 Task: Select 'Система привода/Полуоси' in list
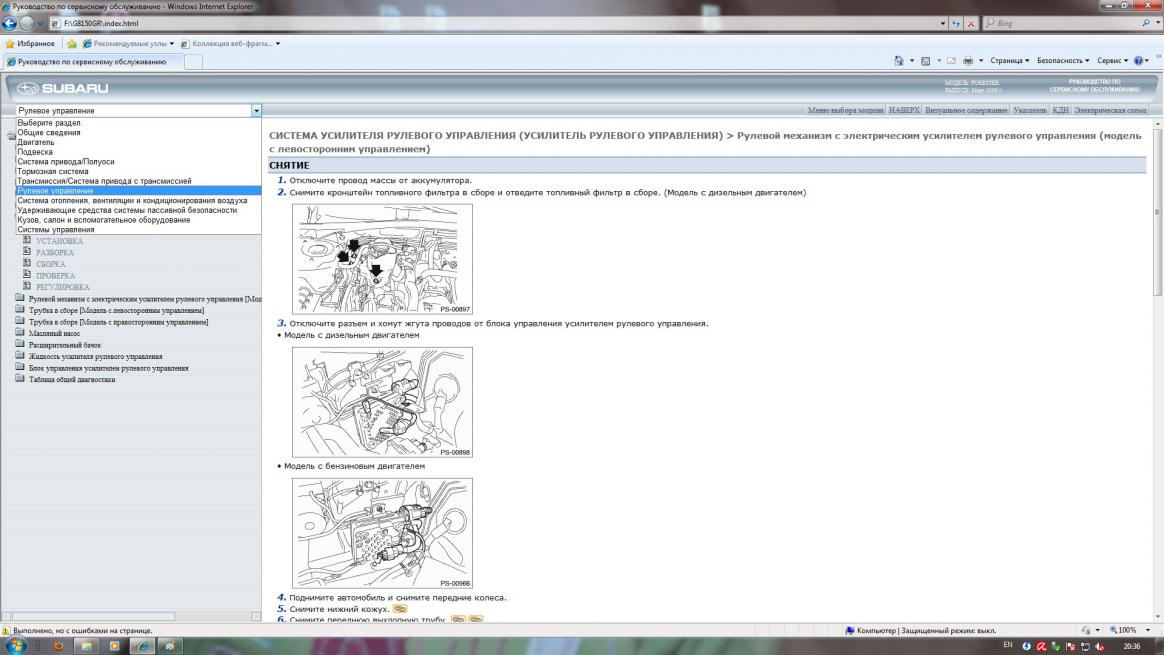click(138, 161)
